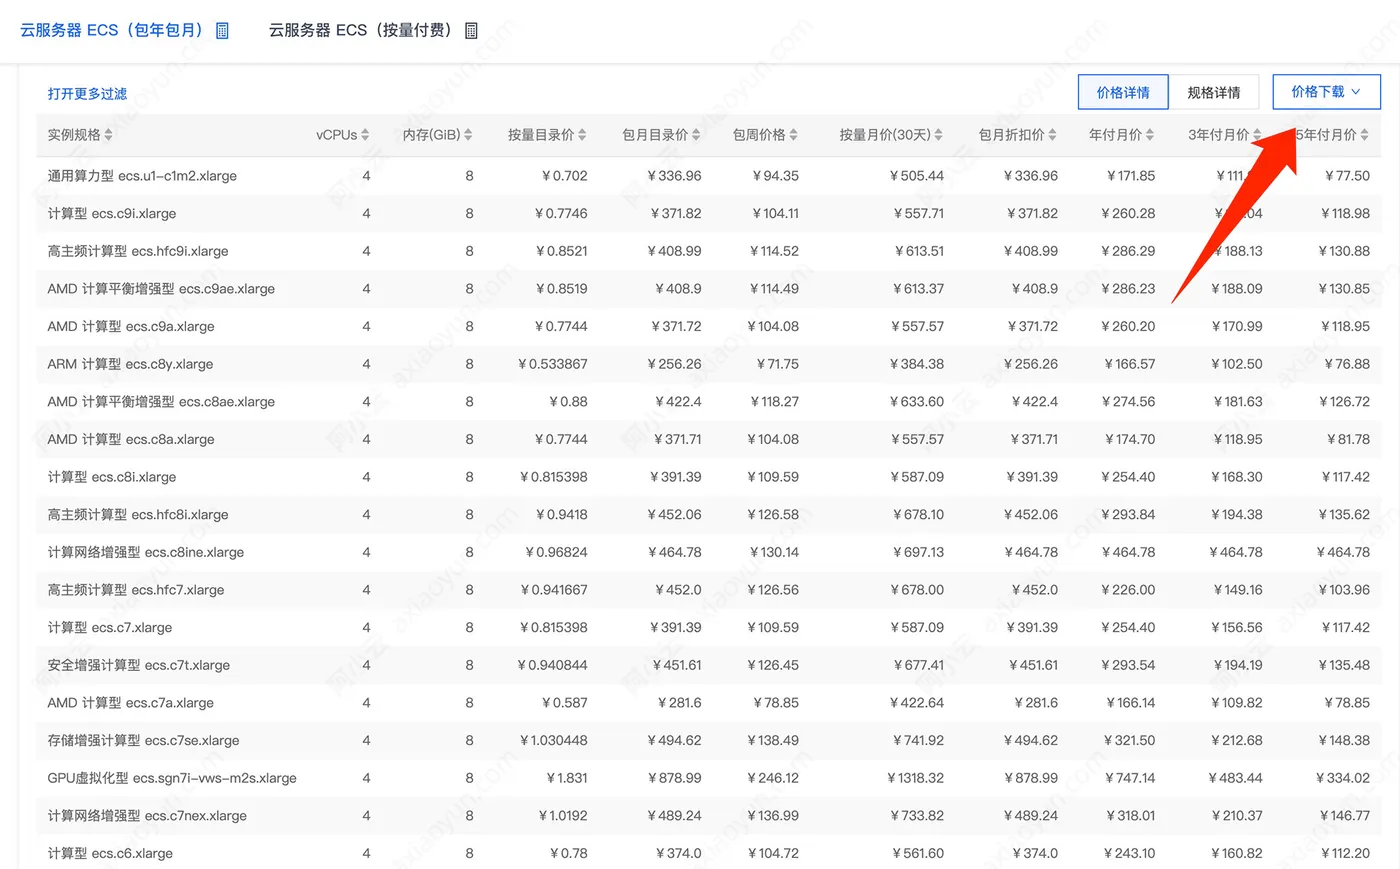
Task: Expand the 价格下载 dropdown
Action: [x=1326, y=92]
